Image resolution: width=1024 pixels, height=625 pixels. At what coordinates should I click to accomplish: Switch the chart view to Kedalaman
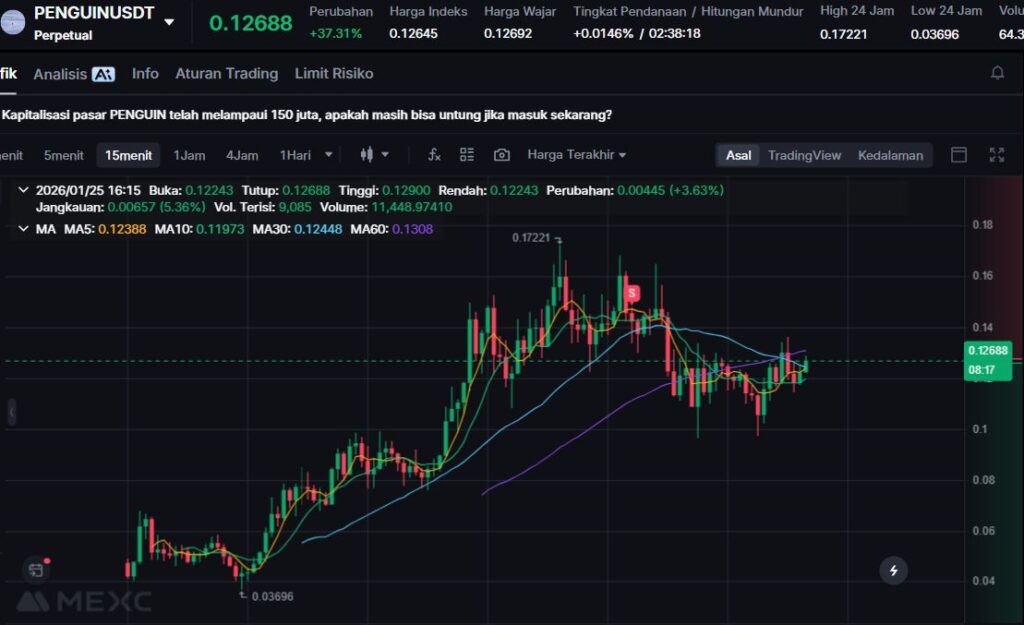point(890,155)
